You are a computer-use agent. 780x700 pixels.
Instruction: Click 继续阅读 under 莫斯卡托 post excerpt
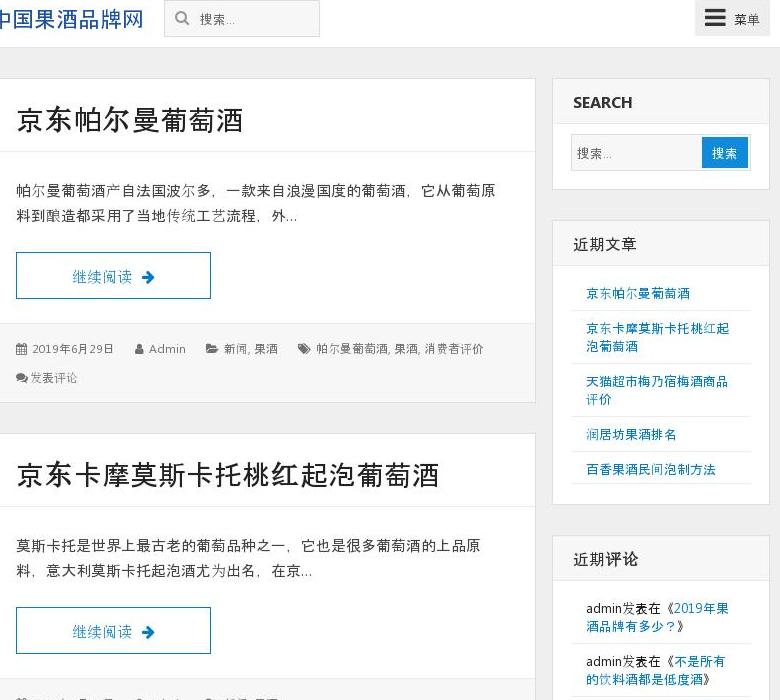113,630
